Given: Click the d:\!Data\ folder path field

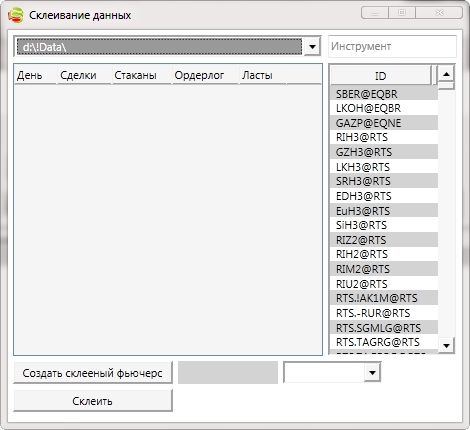Looking at the screenshot, I should click(x=159, y=47).
